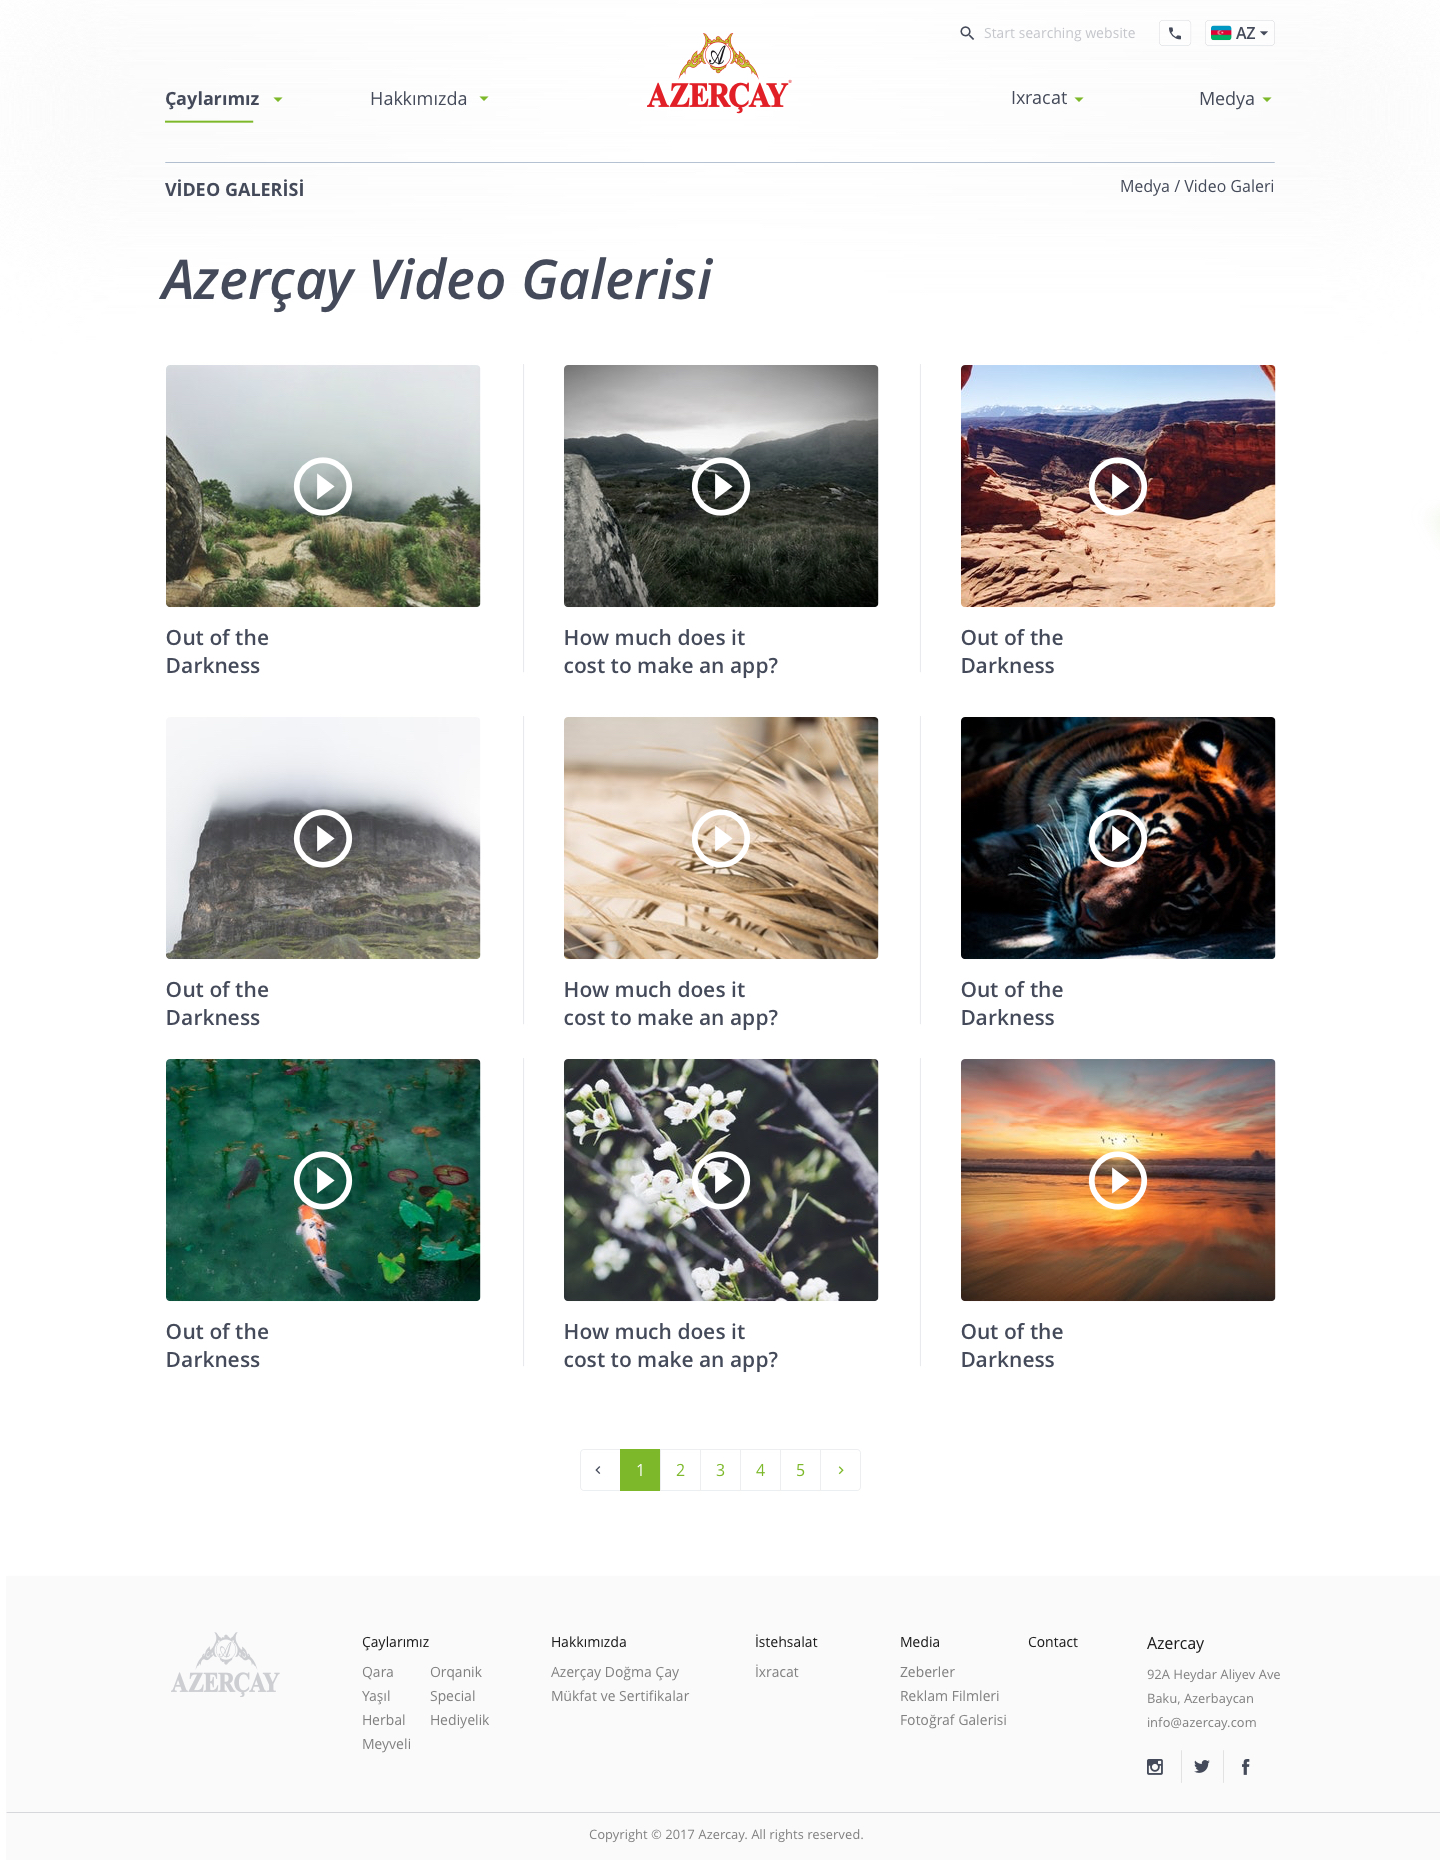The width and height of the screenshot is (1440, 1860).
Task: Go to page 3 in pagination
Action: [x=720, y=1470]
